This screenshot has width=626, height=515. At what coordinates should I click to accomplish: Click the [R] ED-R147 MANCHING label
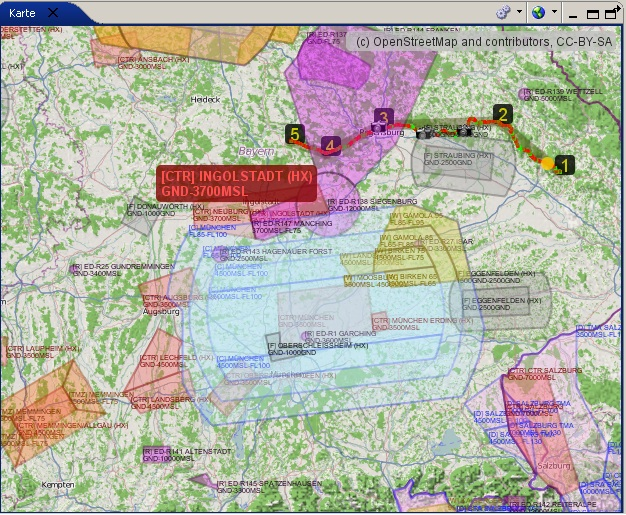[292, 227]
